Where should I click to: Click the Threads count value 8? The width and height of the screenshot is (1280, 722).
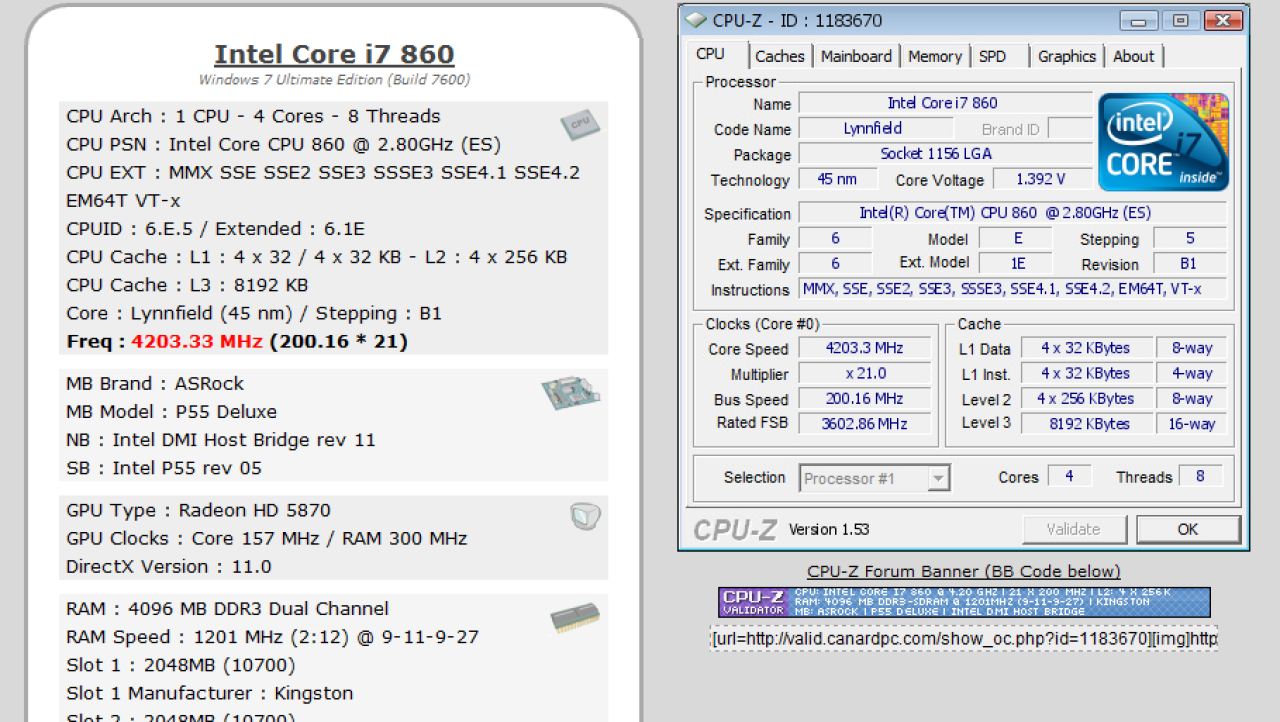point(1200,476)
